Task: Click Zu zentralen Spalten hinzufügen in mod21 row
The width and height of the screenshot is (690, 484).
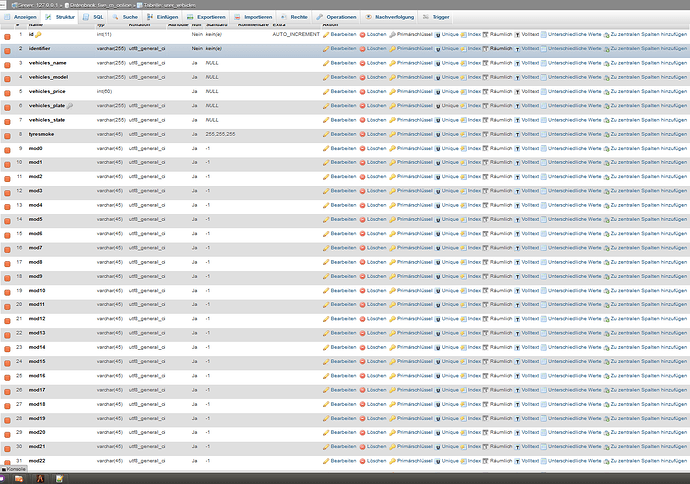Action: (x=649, y=447)
